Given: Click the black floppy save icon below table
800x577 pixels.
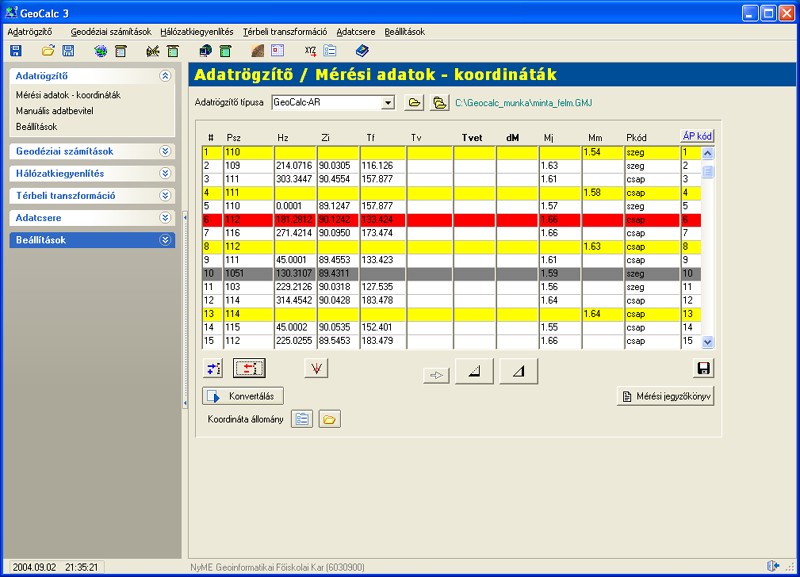Looking at the screenshot, I should pyautogui.click(x=704, y=368).
